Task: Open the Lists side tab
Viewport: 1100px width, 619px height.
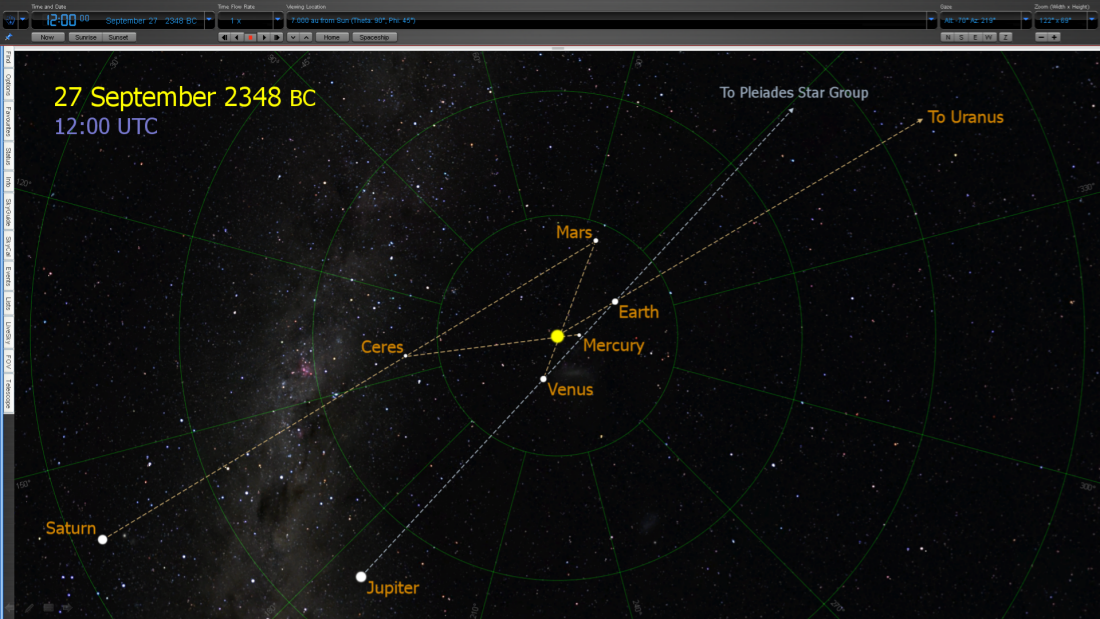Action: click(x=8, y=304)
